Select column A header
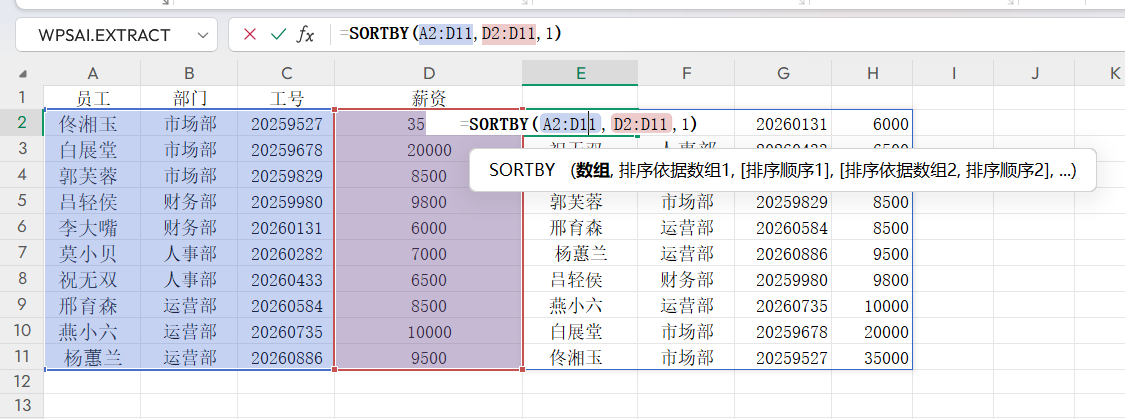Image resolution: width=1125 pixels, height=419 pixels. coord(93,72)
